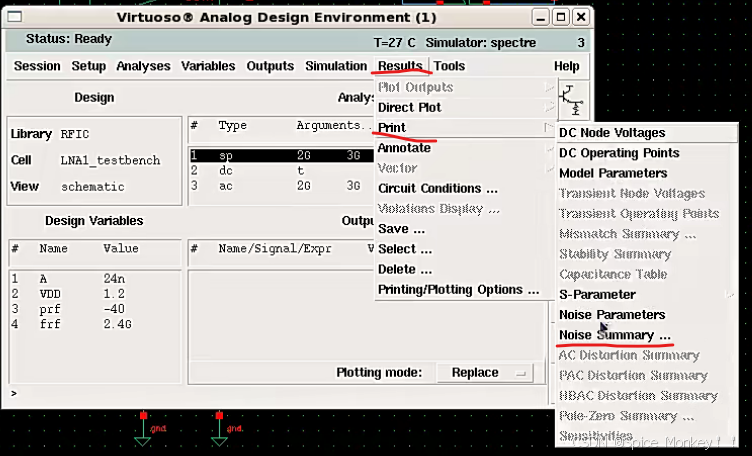Screen dimensions: 752x456
Task: Select Noise Parameters
Action: (x=646, y=315)
